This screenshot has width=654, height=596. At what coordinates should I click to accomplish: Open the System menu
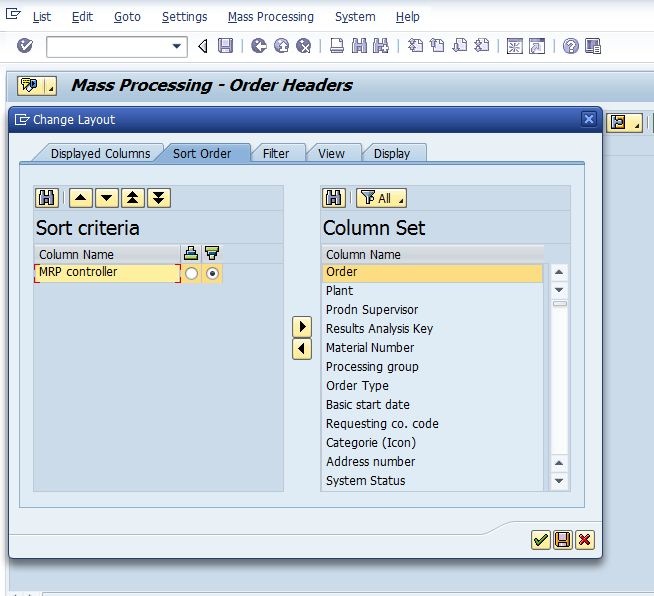[355, 17]
